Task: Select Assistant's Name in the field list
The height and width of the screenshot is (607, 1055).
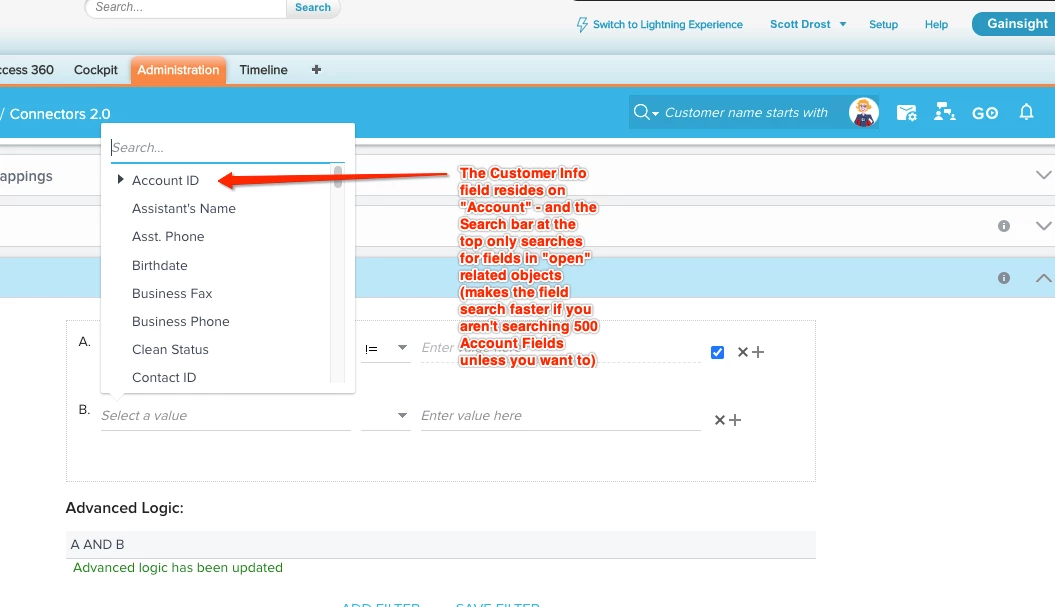Action: tap(184, 209)
